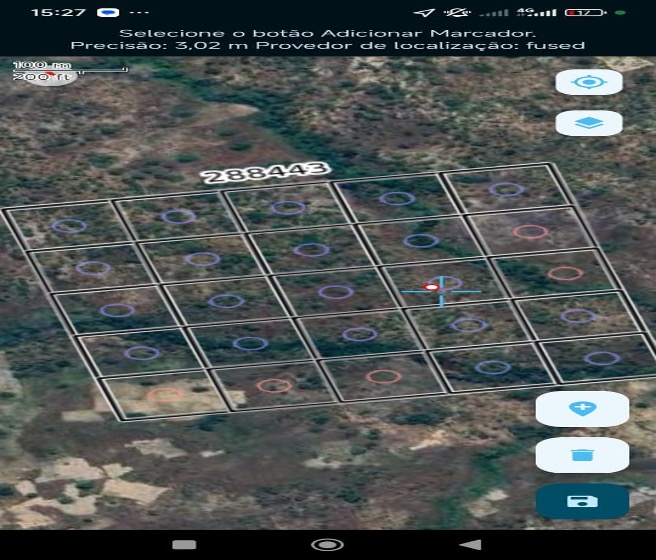Select the plot label 288443
Image resolution: width=656 pixels, height=560 pixels.
[266, 172]
